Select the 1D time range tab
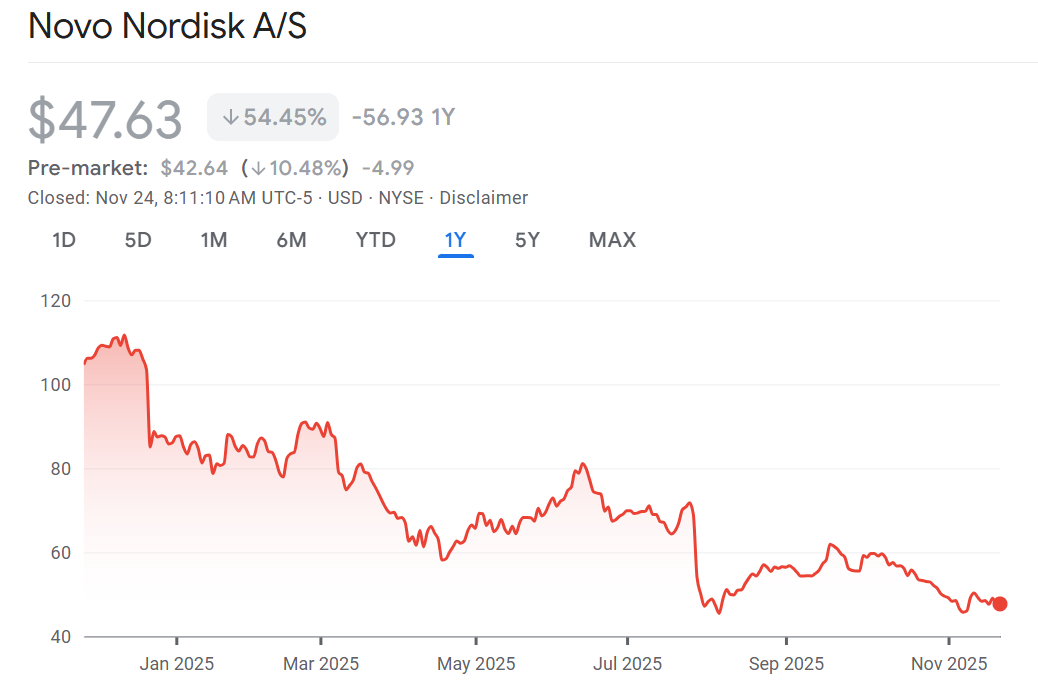The image size is (1038, 685). pyautogui.click(x=64, y=240)
